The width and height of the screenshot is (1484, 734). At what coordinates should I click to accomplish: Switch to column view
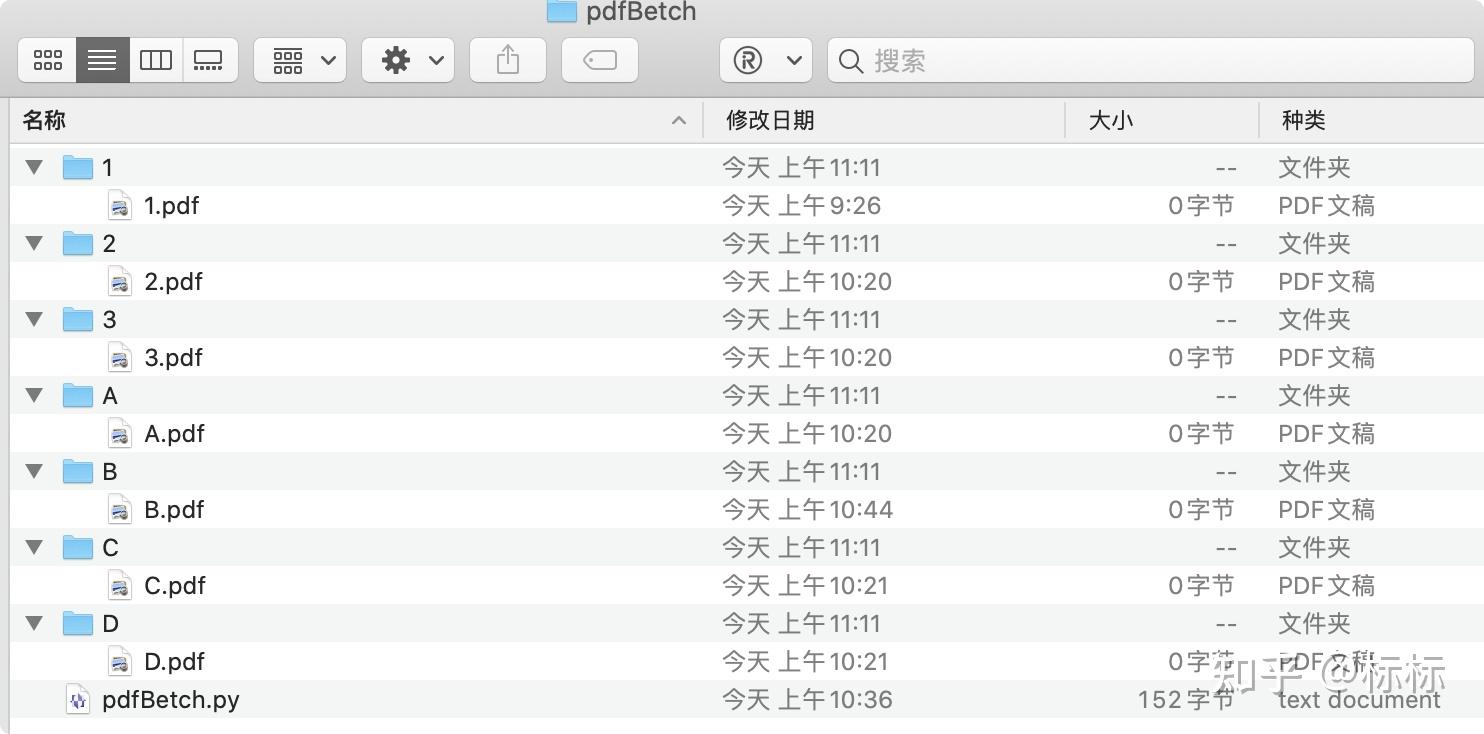[x=156, y=61]
